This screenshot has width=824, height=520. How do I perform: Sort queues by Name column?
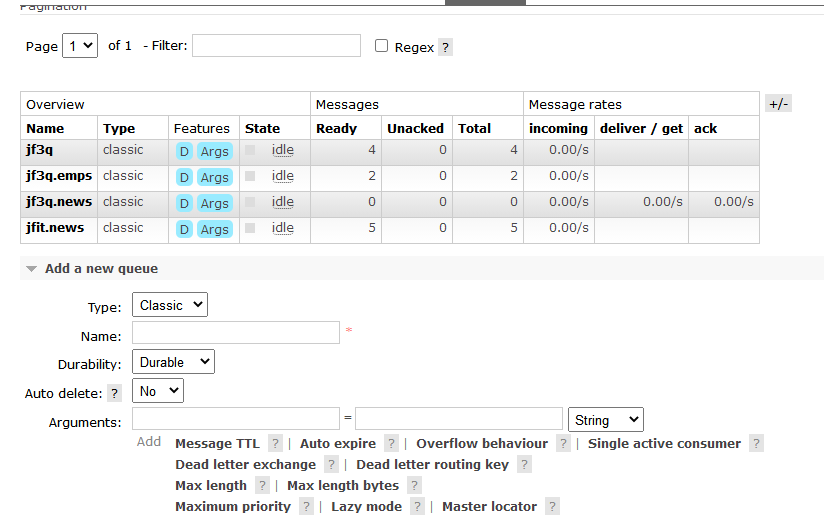click(x=45, y=129)
